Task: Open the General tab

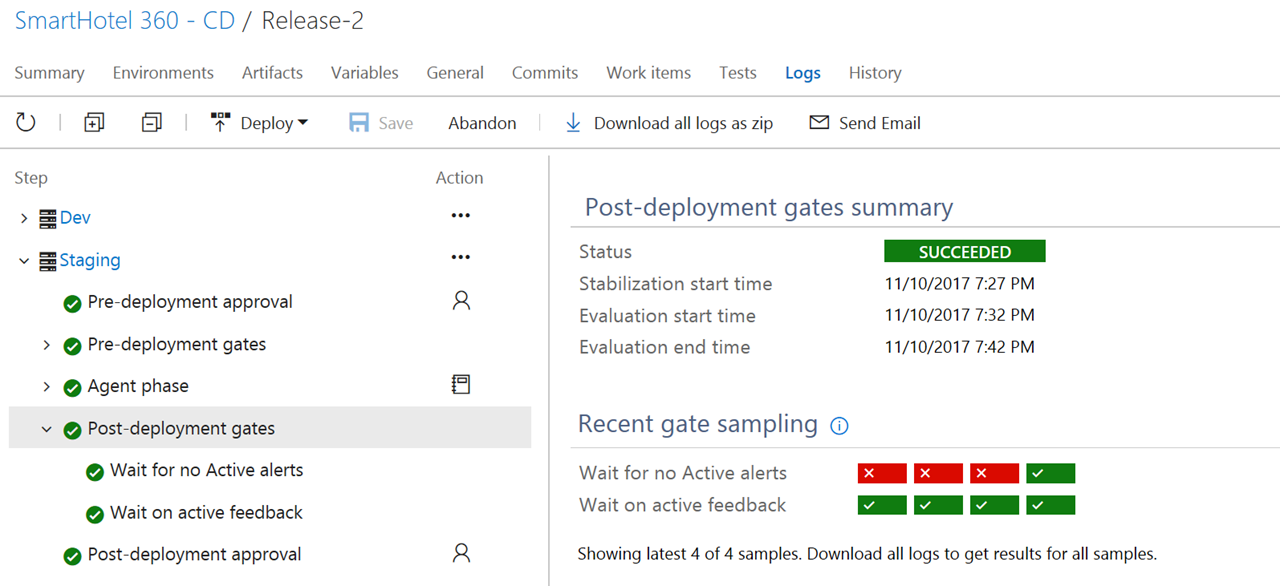Action: click(455, 73)
